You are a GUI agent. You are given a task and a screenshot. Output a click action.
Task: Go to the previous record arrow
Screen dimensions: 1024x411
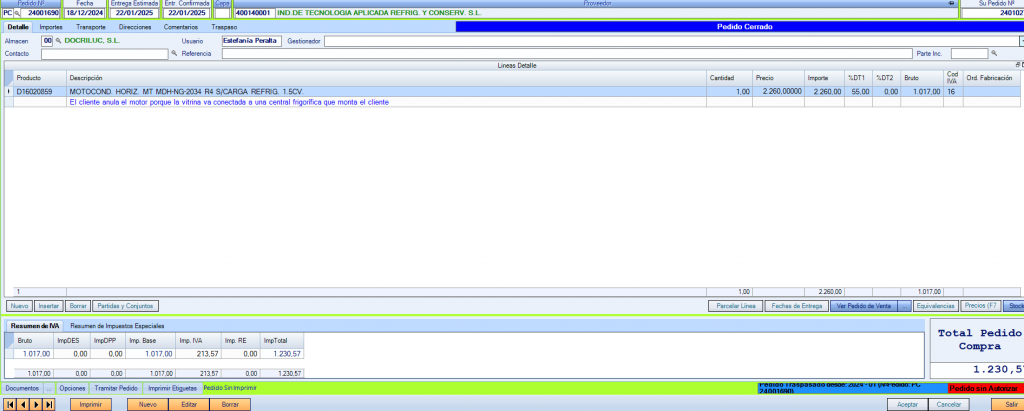pyautogui.click(x=24, y=404)
